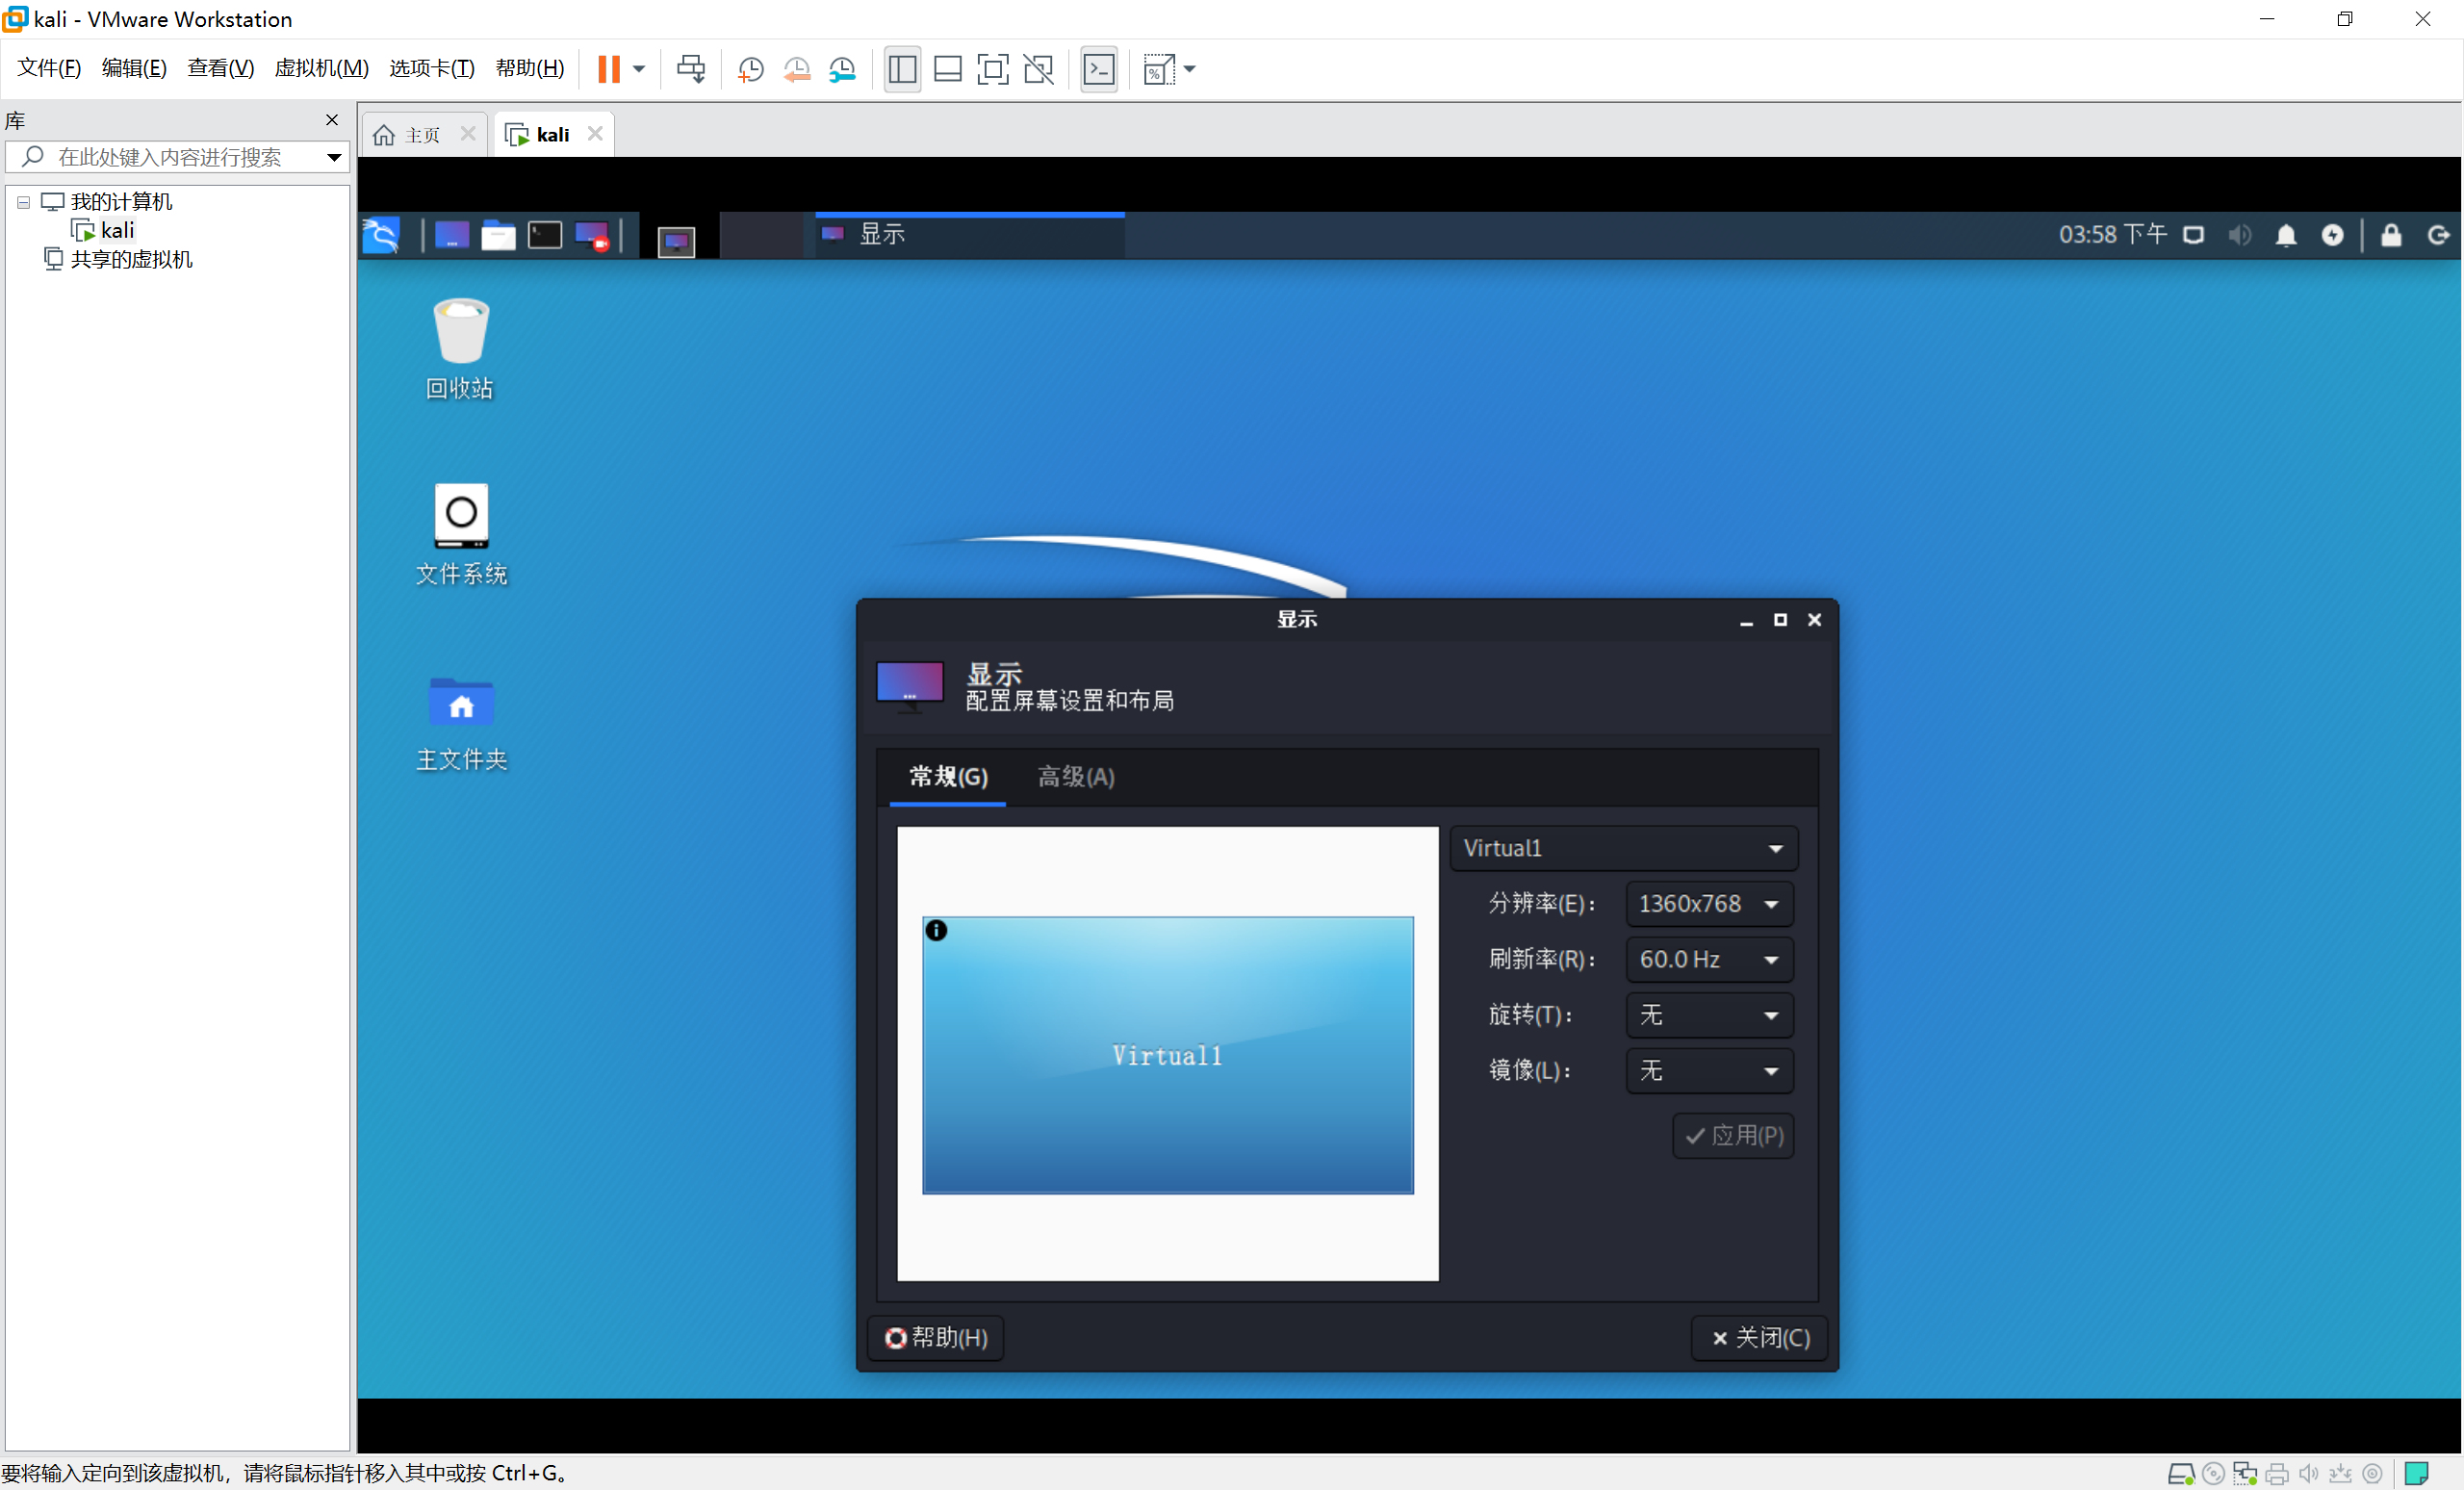Screen dimensions: 2464x1490
Task: Open the Virtual1 display selector dropdown
Action: (1622, 847)
